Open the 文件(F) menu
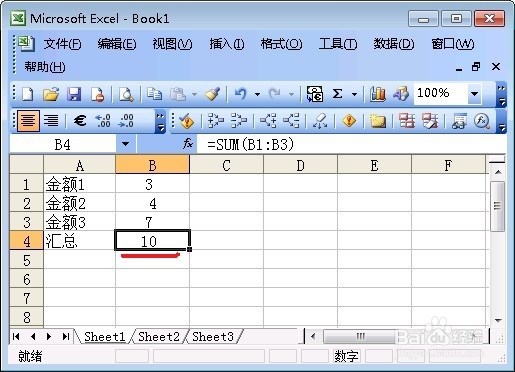515x372 pixels. point(62,44)
